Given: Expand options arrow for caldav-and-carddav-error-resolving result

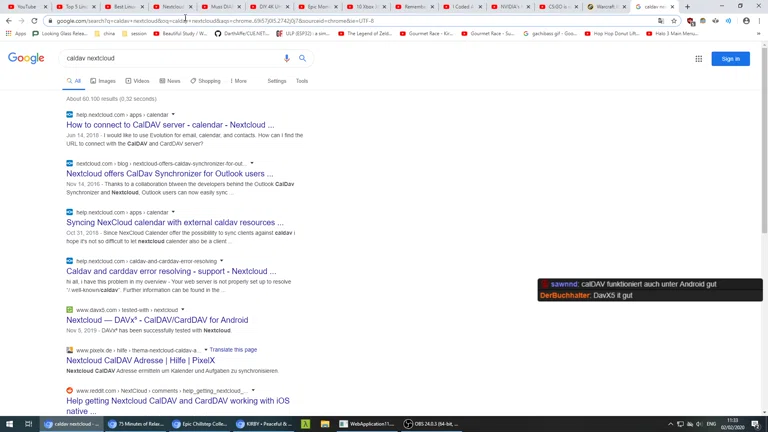Looking at the screenshot, I should coord(221,261).
